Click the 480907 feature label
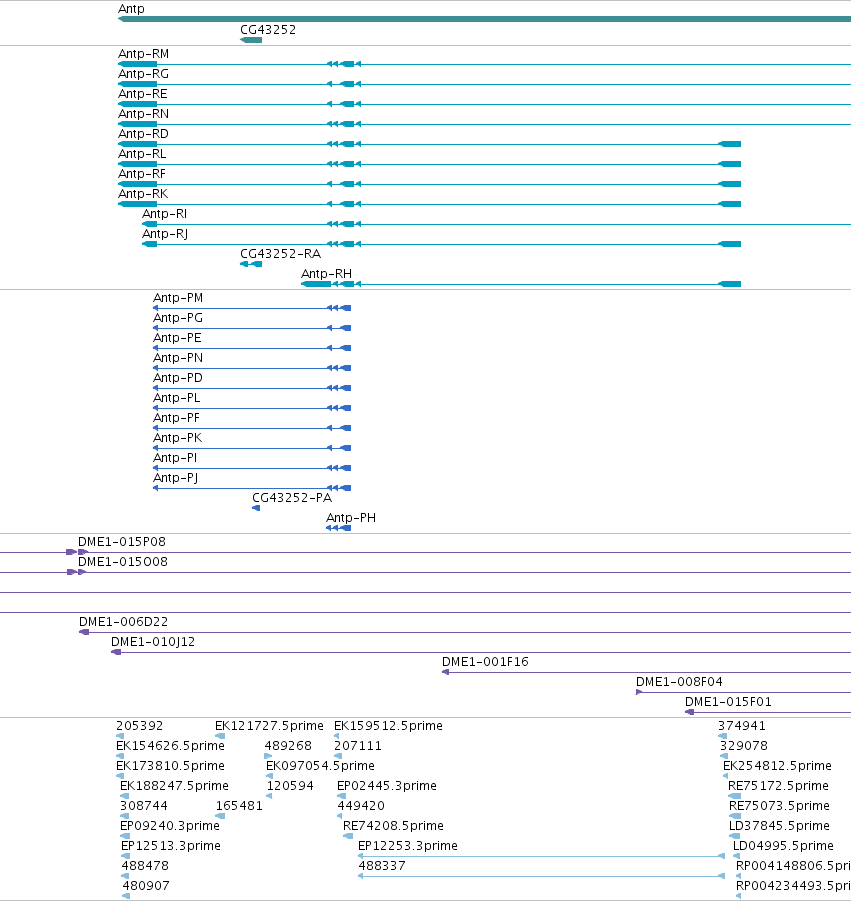The width and height of the screenshot is (851, 901). (146, 885)
